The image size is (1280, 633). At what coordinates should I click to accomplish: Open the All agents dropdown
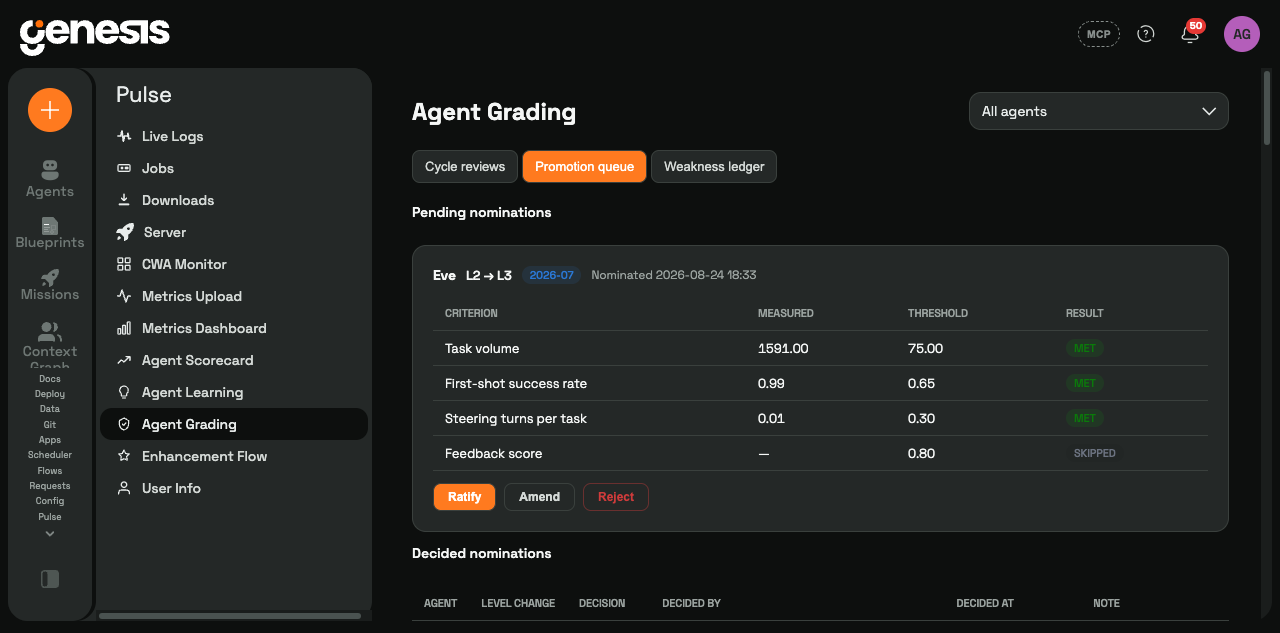click(1099, 111)
